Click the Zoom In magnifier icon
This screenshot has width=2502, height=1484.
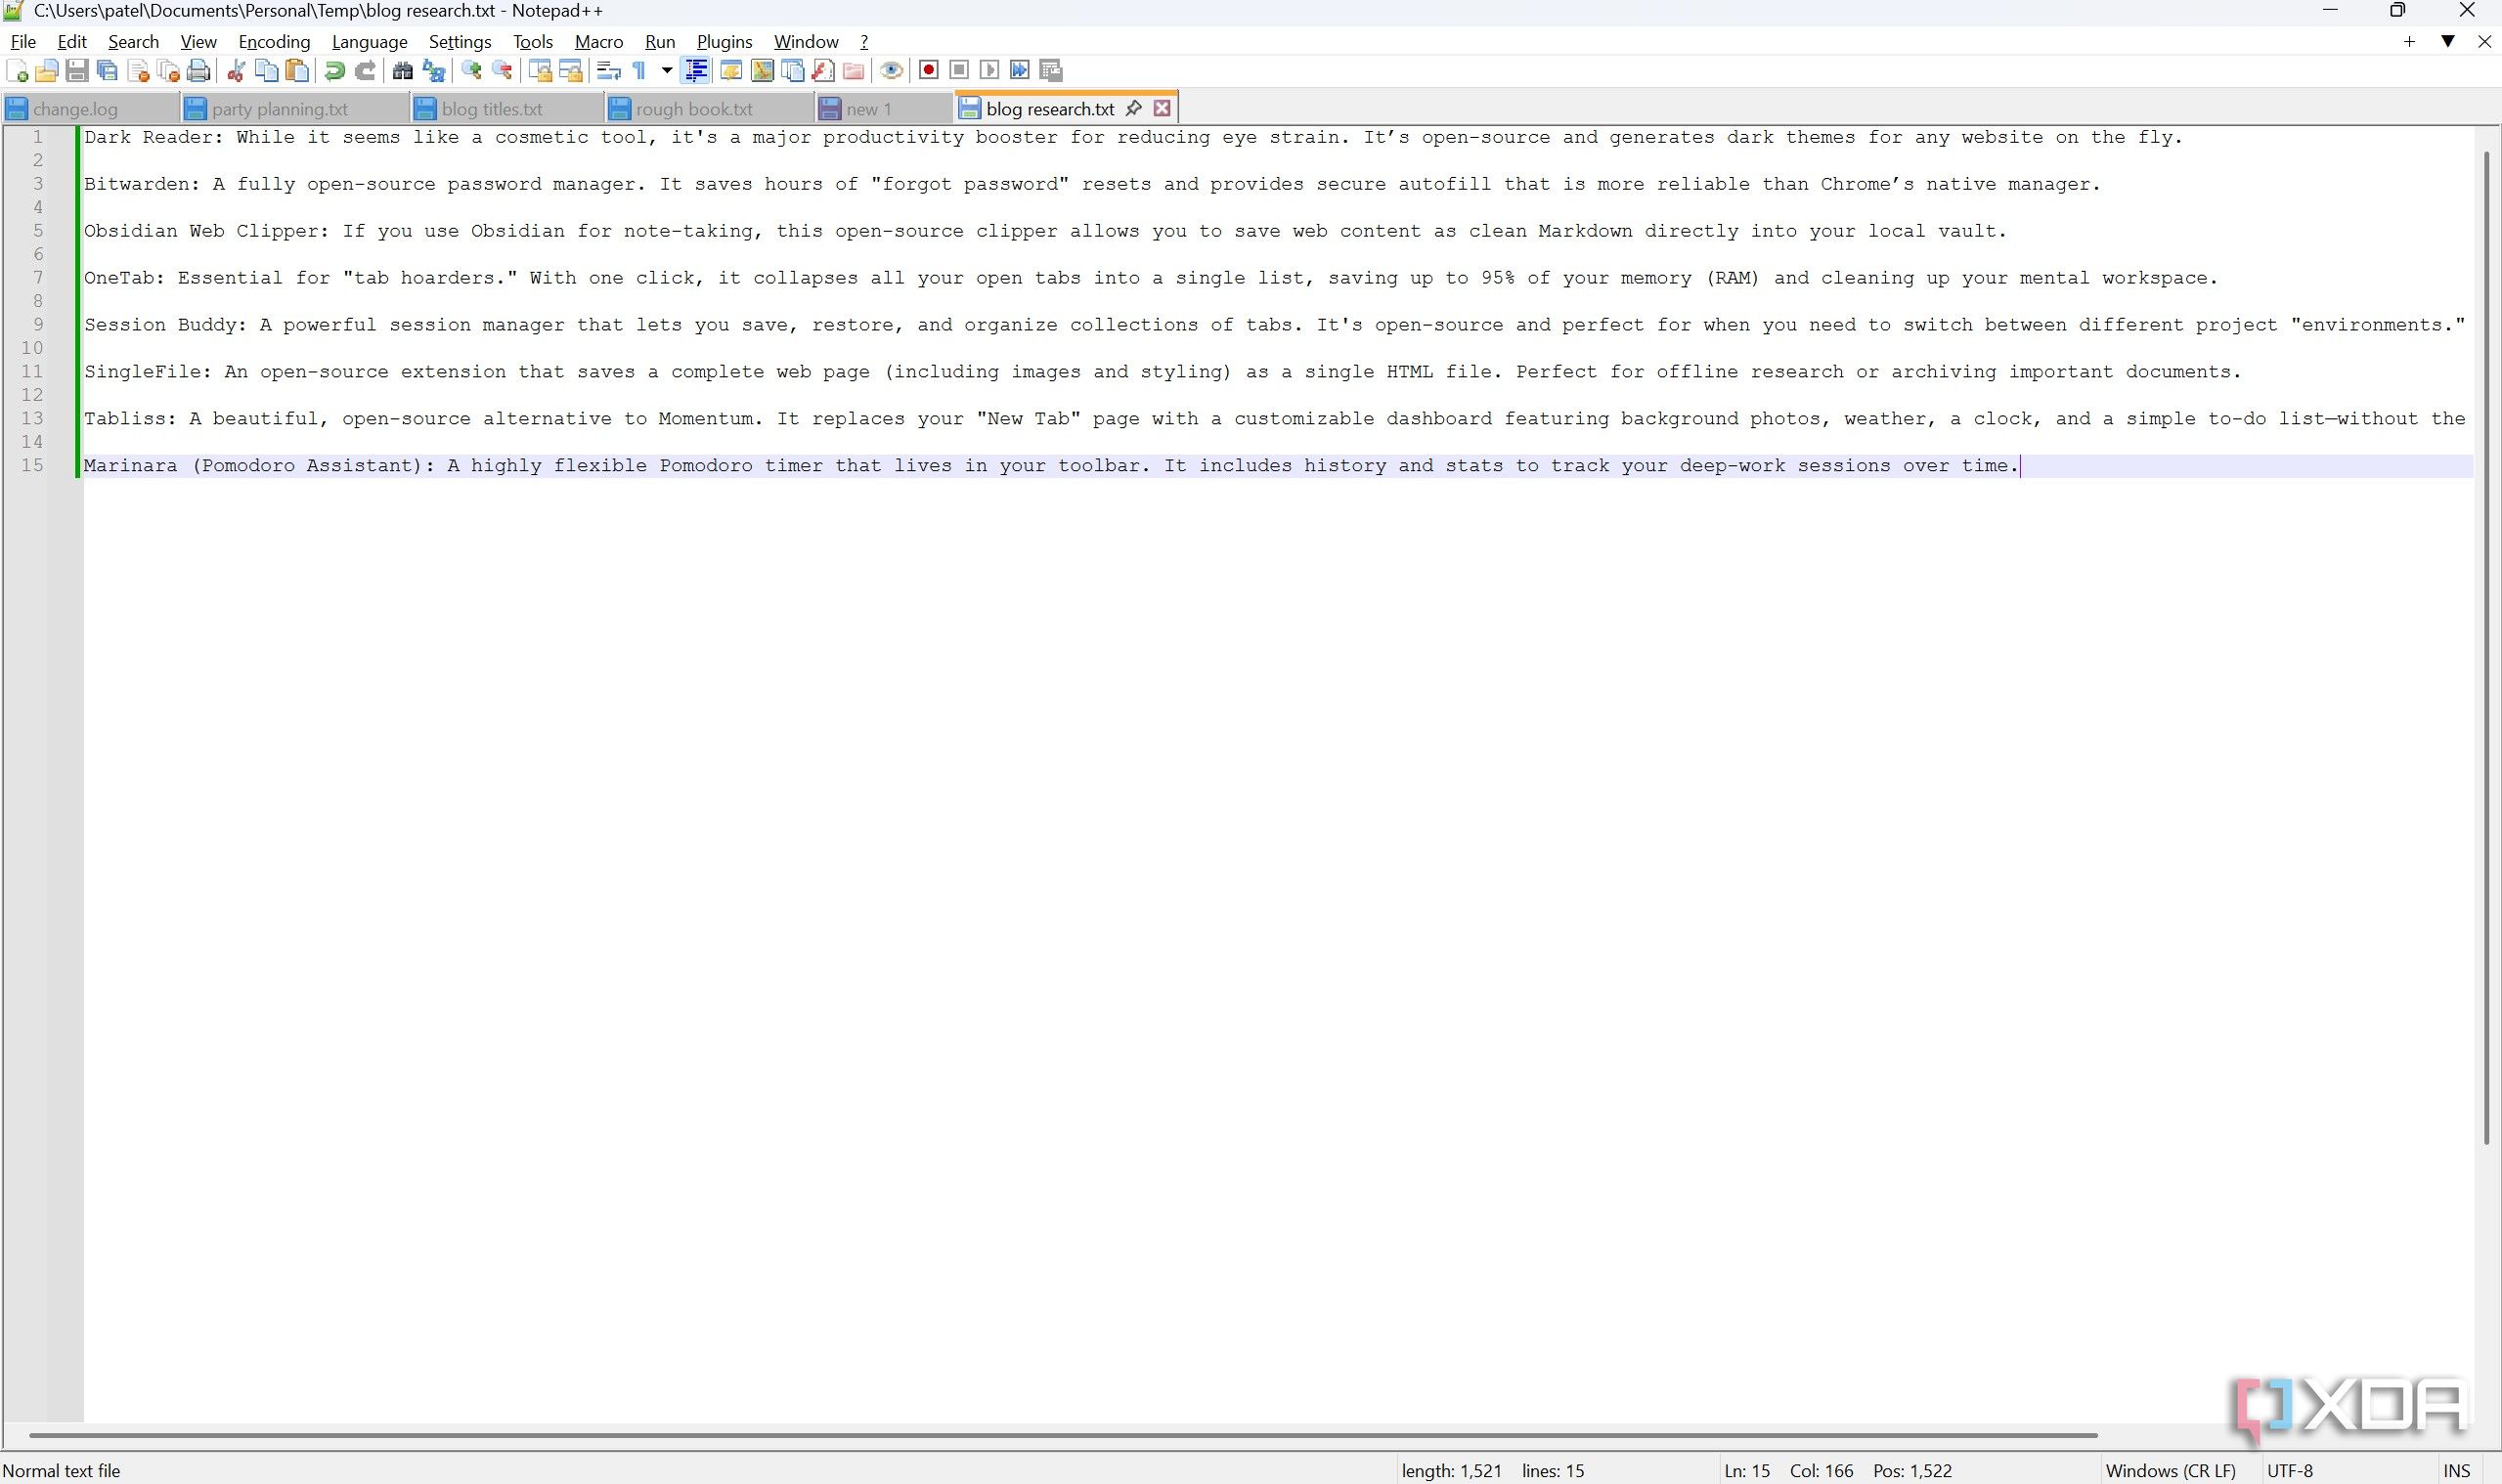[471, 70]
